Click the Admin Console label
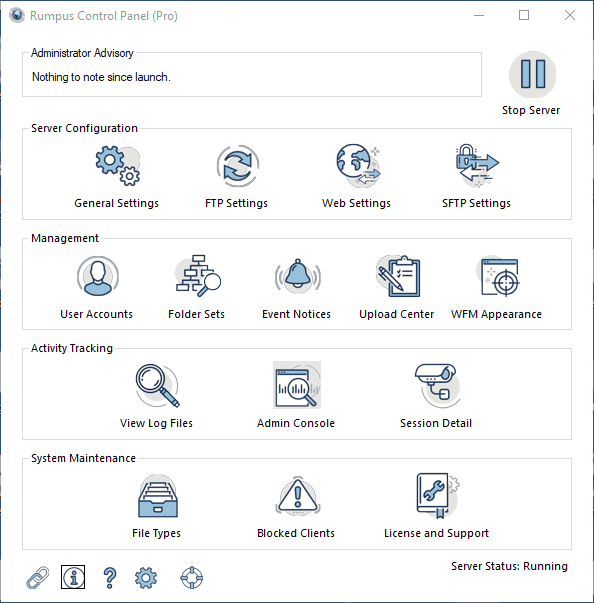 click(x=296, y=423)
